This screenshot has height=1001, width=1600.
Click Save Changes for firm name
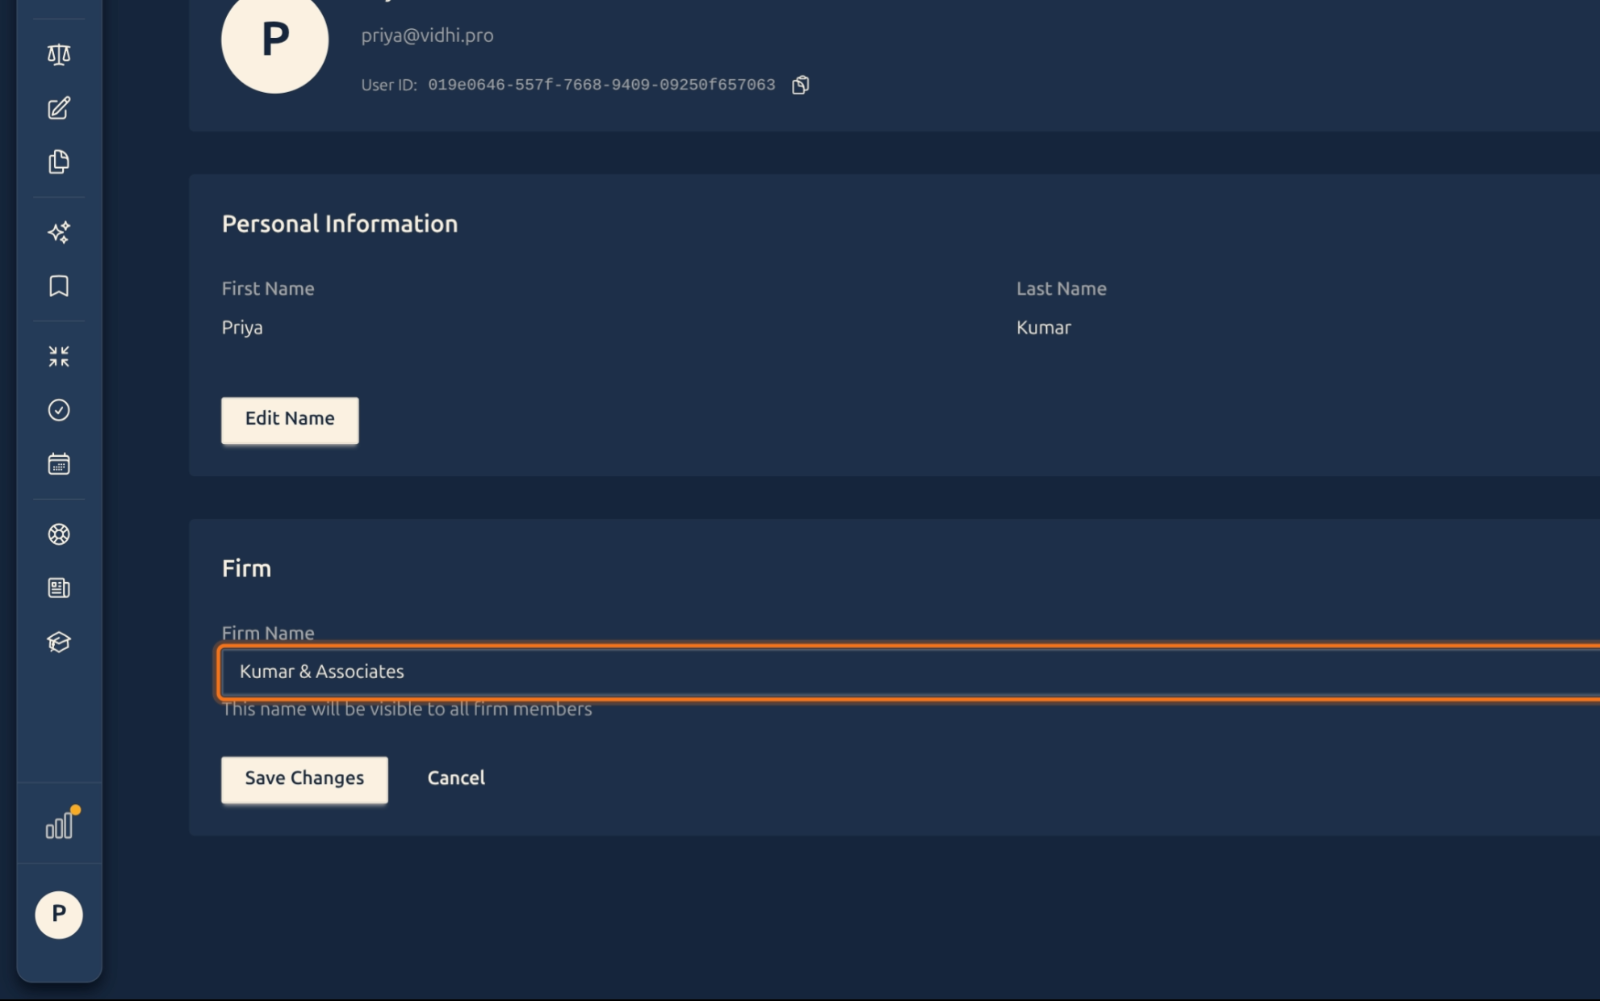tap(304, 779)
